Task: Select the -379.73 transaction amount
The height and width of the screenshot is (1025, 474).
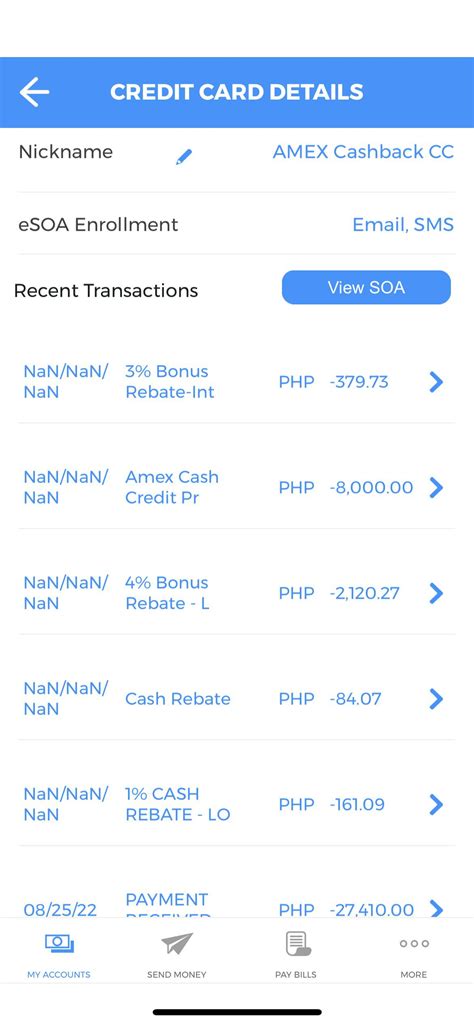Action: [359, 382]
